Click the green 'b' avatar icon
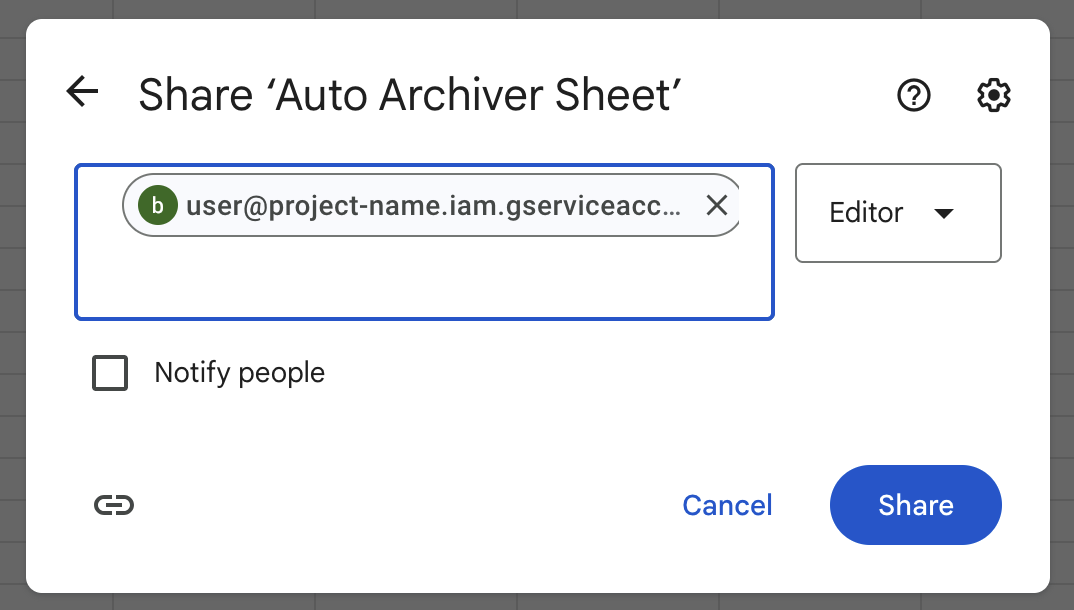 coord(158,205)
